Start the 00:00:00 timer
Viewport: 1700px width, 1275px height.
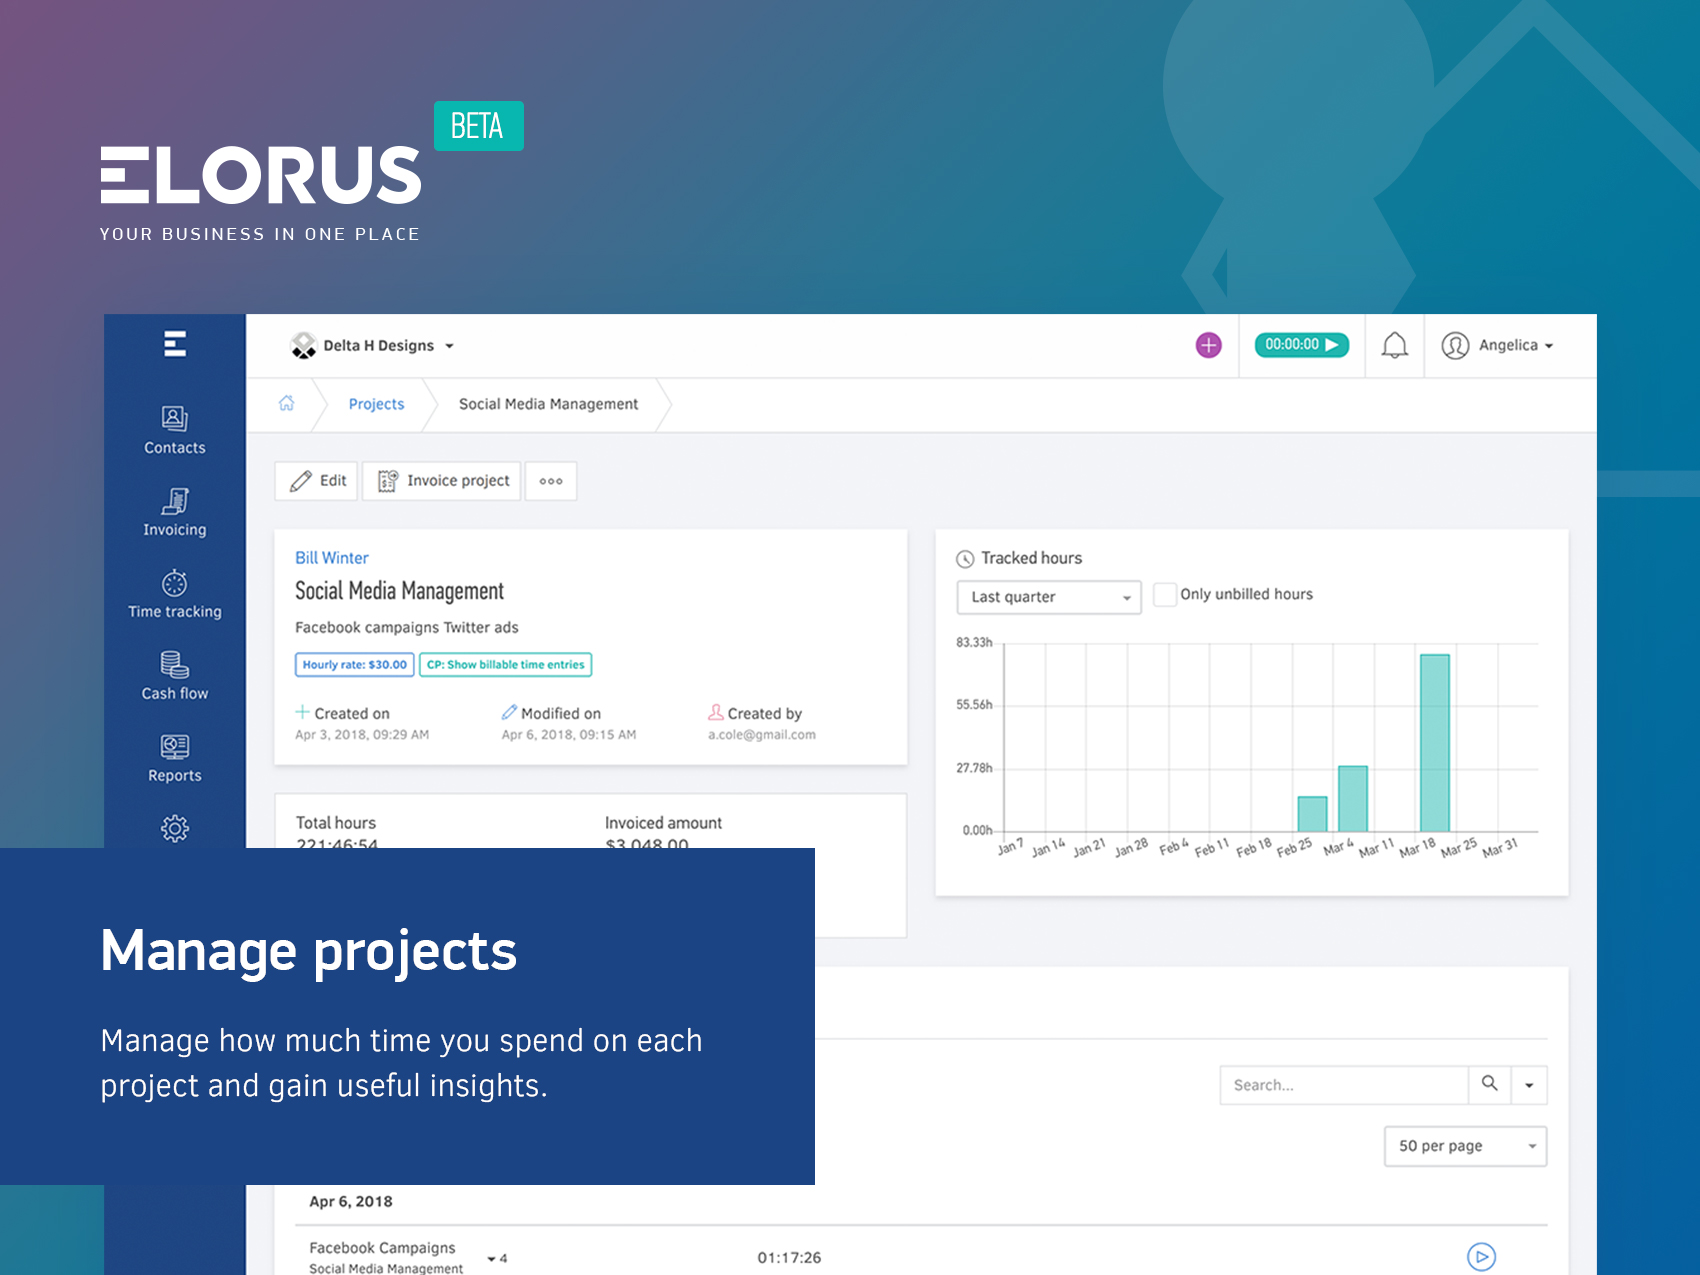1302,345
